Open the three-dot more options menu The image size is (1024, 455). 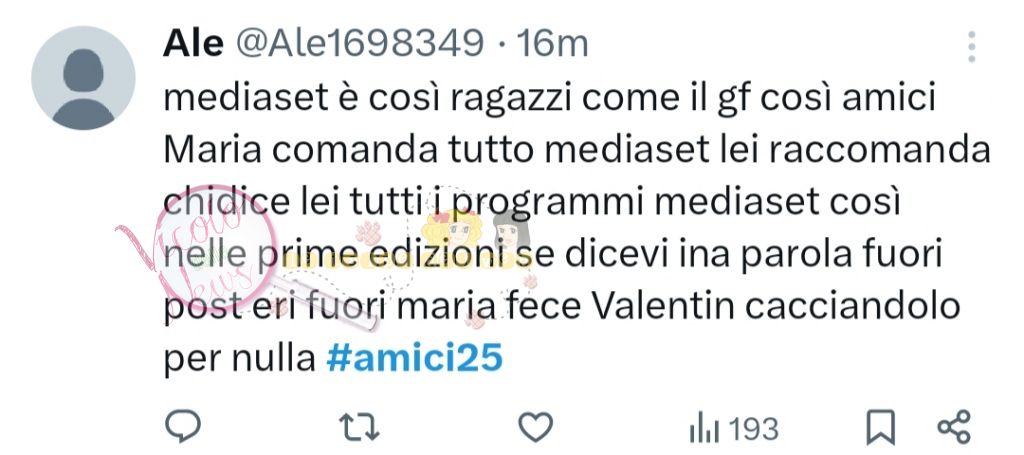(x=972, y=46)
